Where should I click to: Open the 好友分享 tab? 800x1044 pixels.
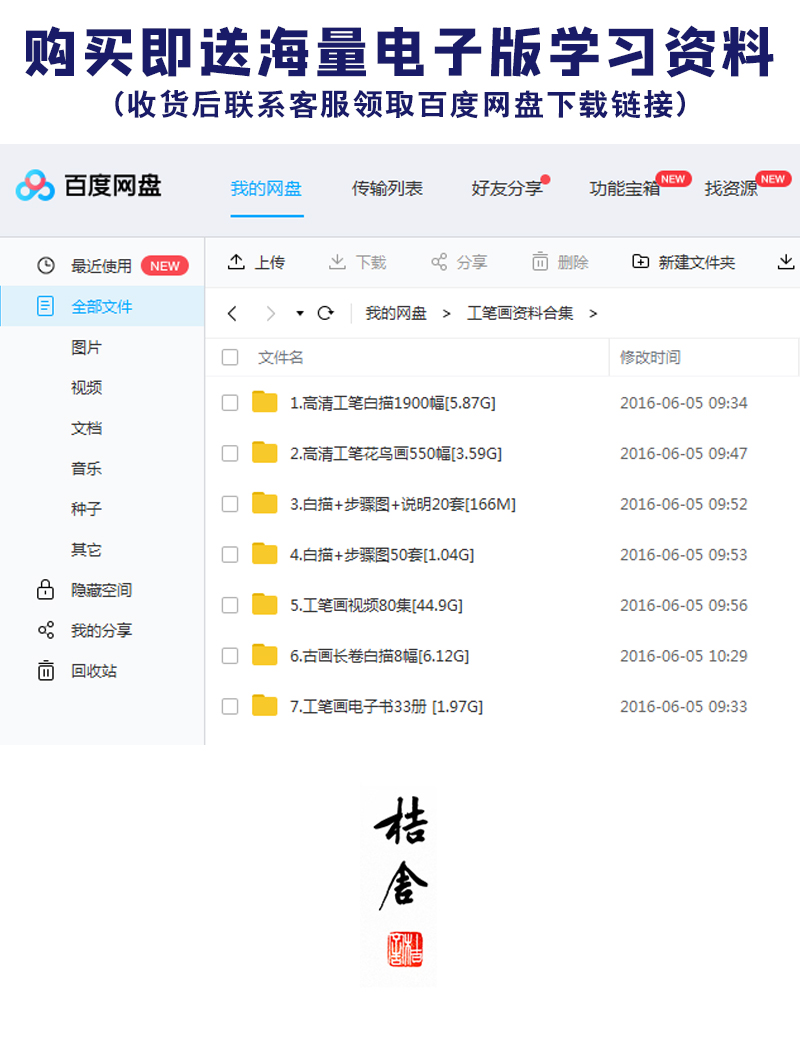coord(506,188)
